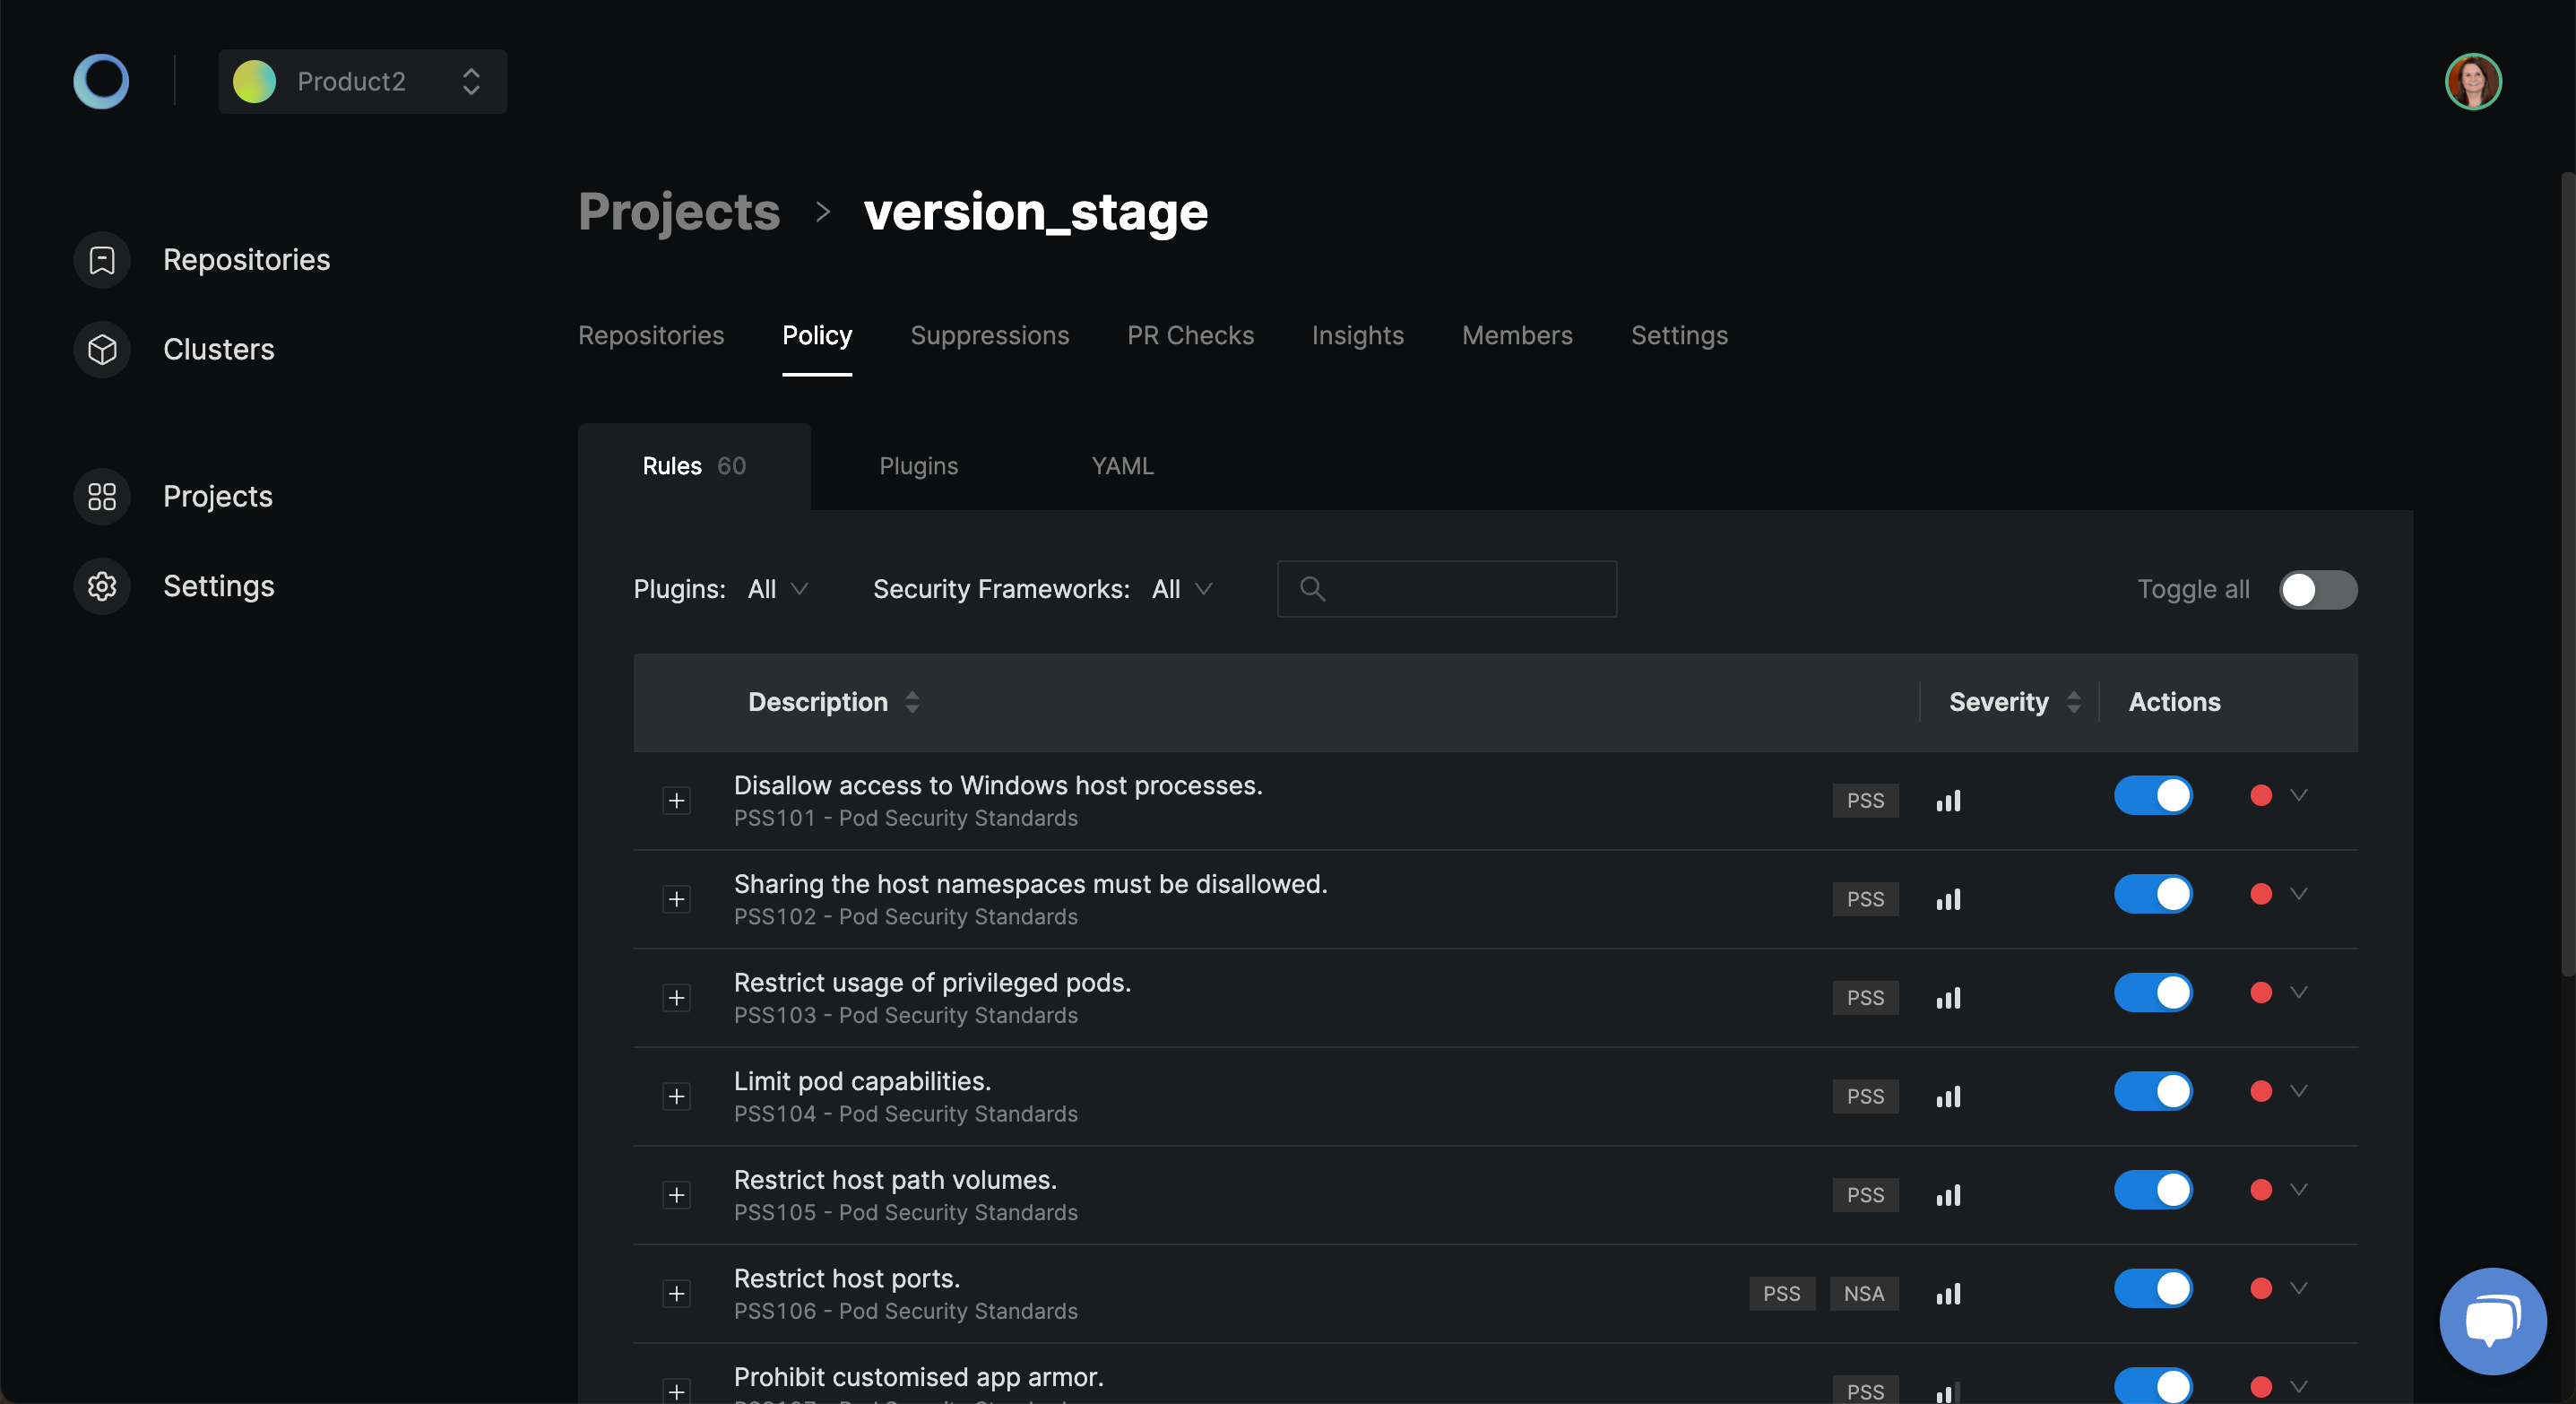Toggle the Toggle all master switch
Viewport: 2576px width, 1404px height.
pyautogui.click(x=2319, y=588)
